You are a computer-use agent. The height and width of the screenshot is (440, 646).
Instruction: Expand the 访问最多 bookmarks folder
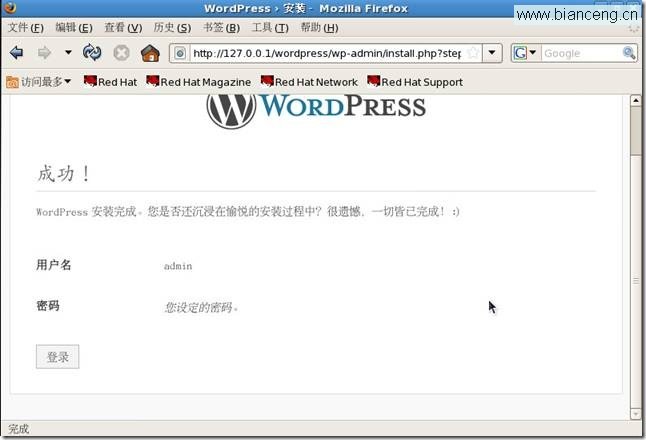click(x=38, y=82)
